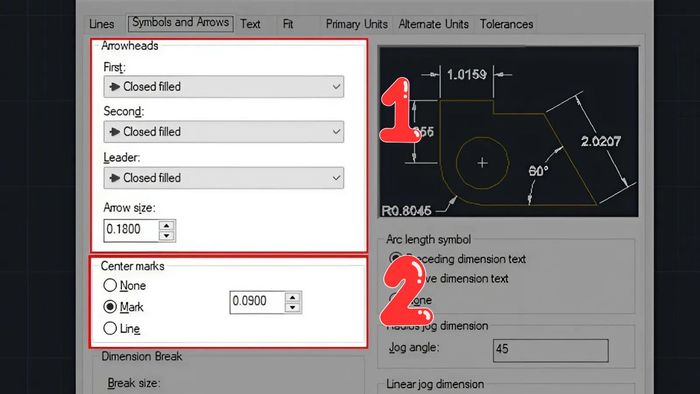Open the Text tab

[x=250, y=24]
